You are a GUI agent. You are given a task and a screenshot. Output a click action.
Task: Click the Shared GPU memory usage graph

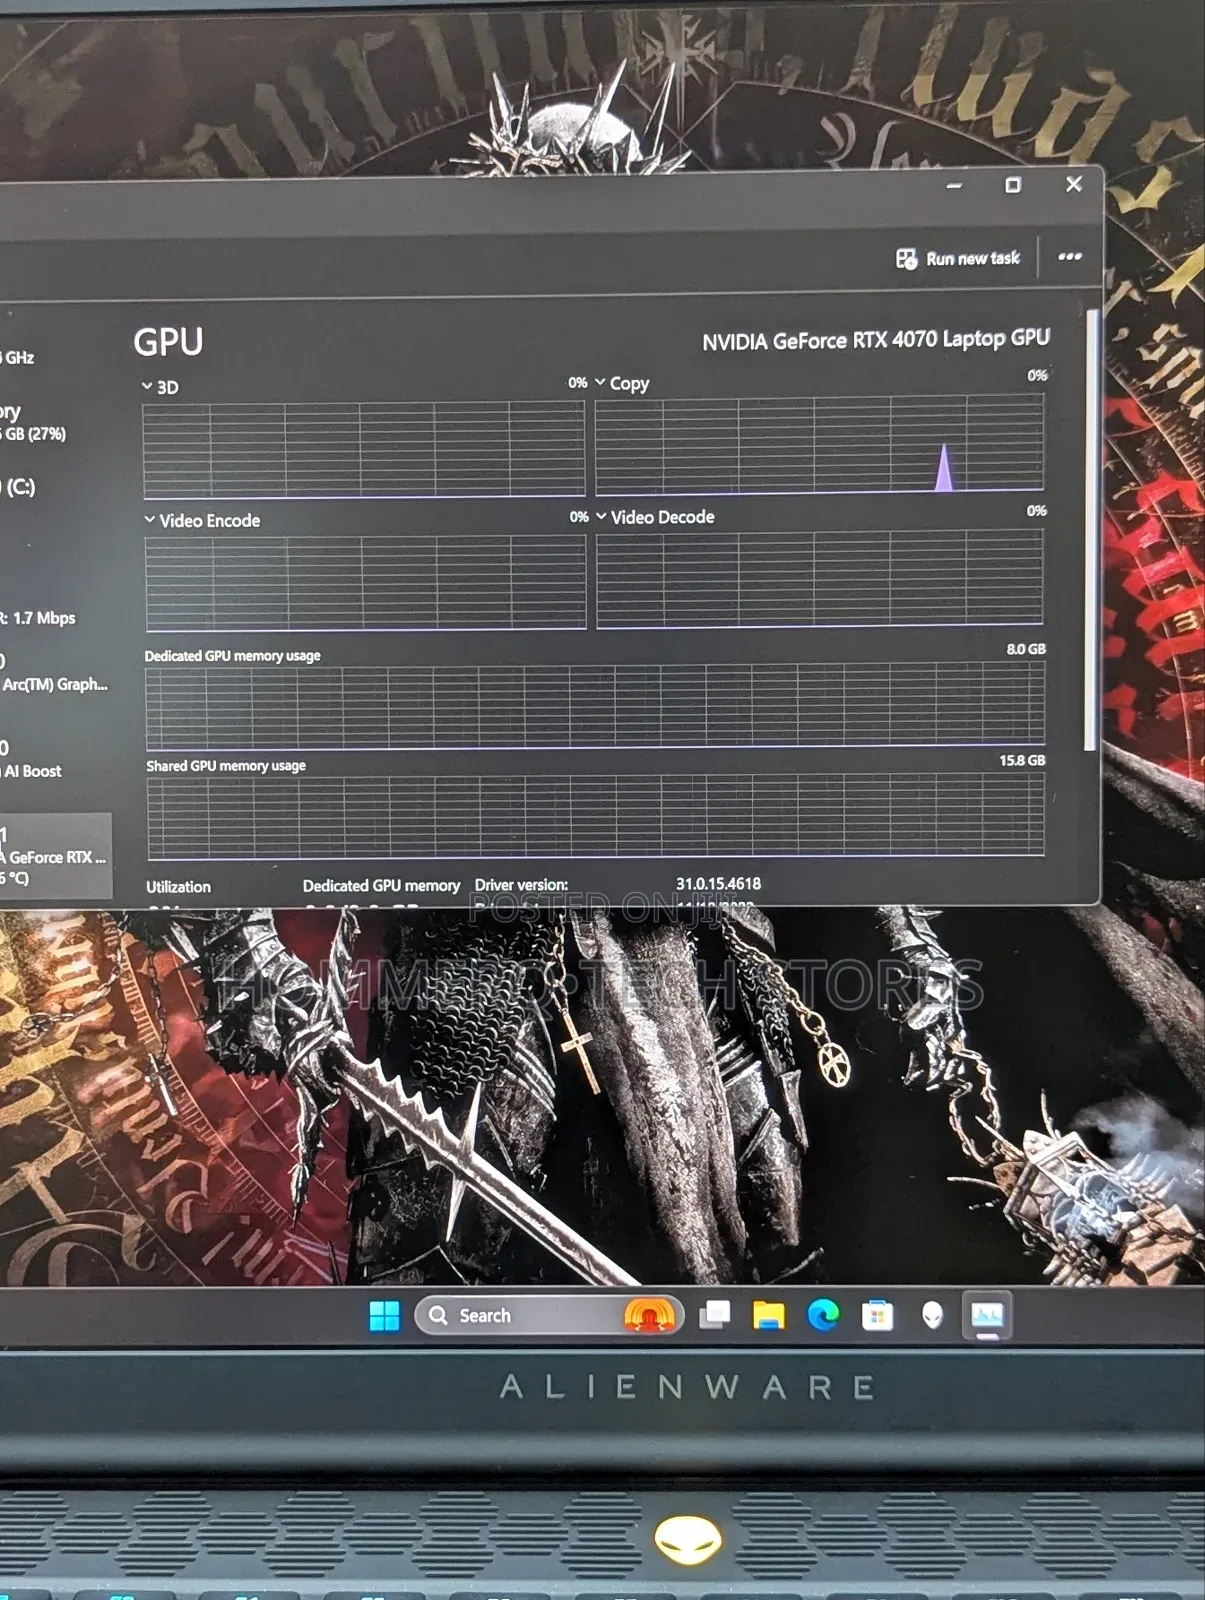click(x=597, y=818)
